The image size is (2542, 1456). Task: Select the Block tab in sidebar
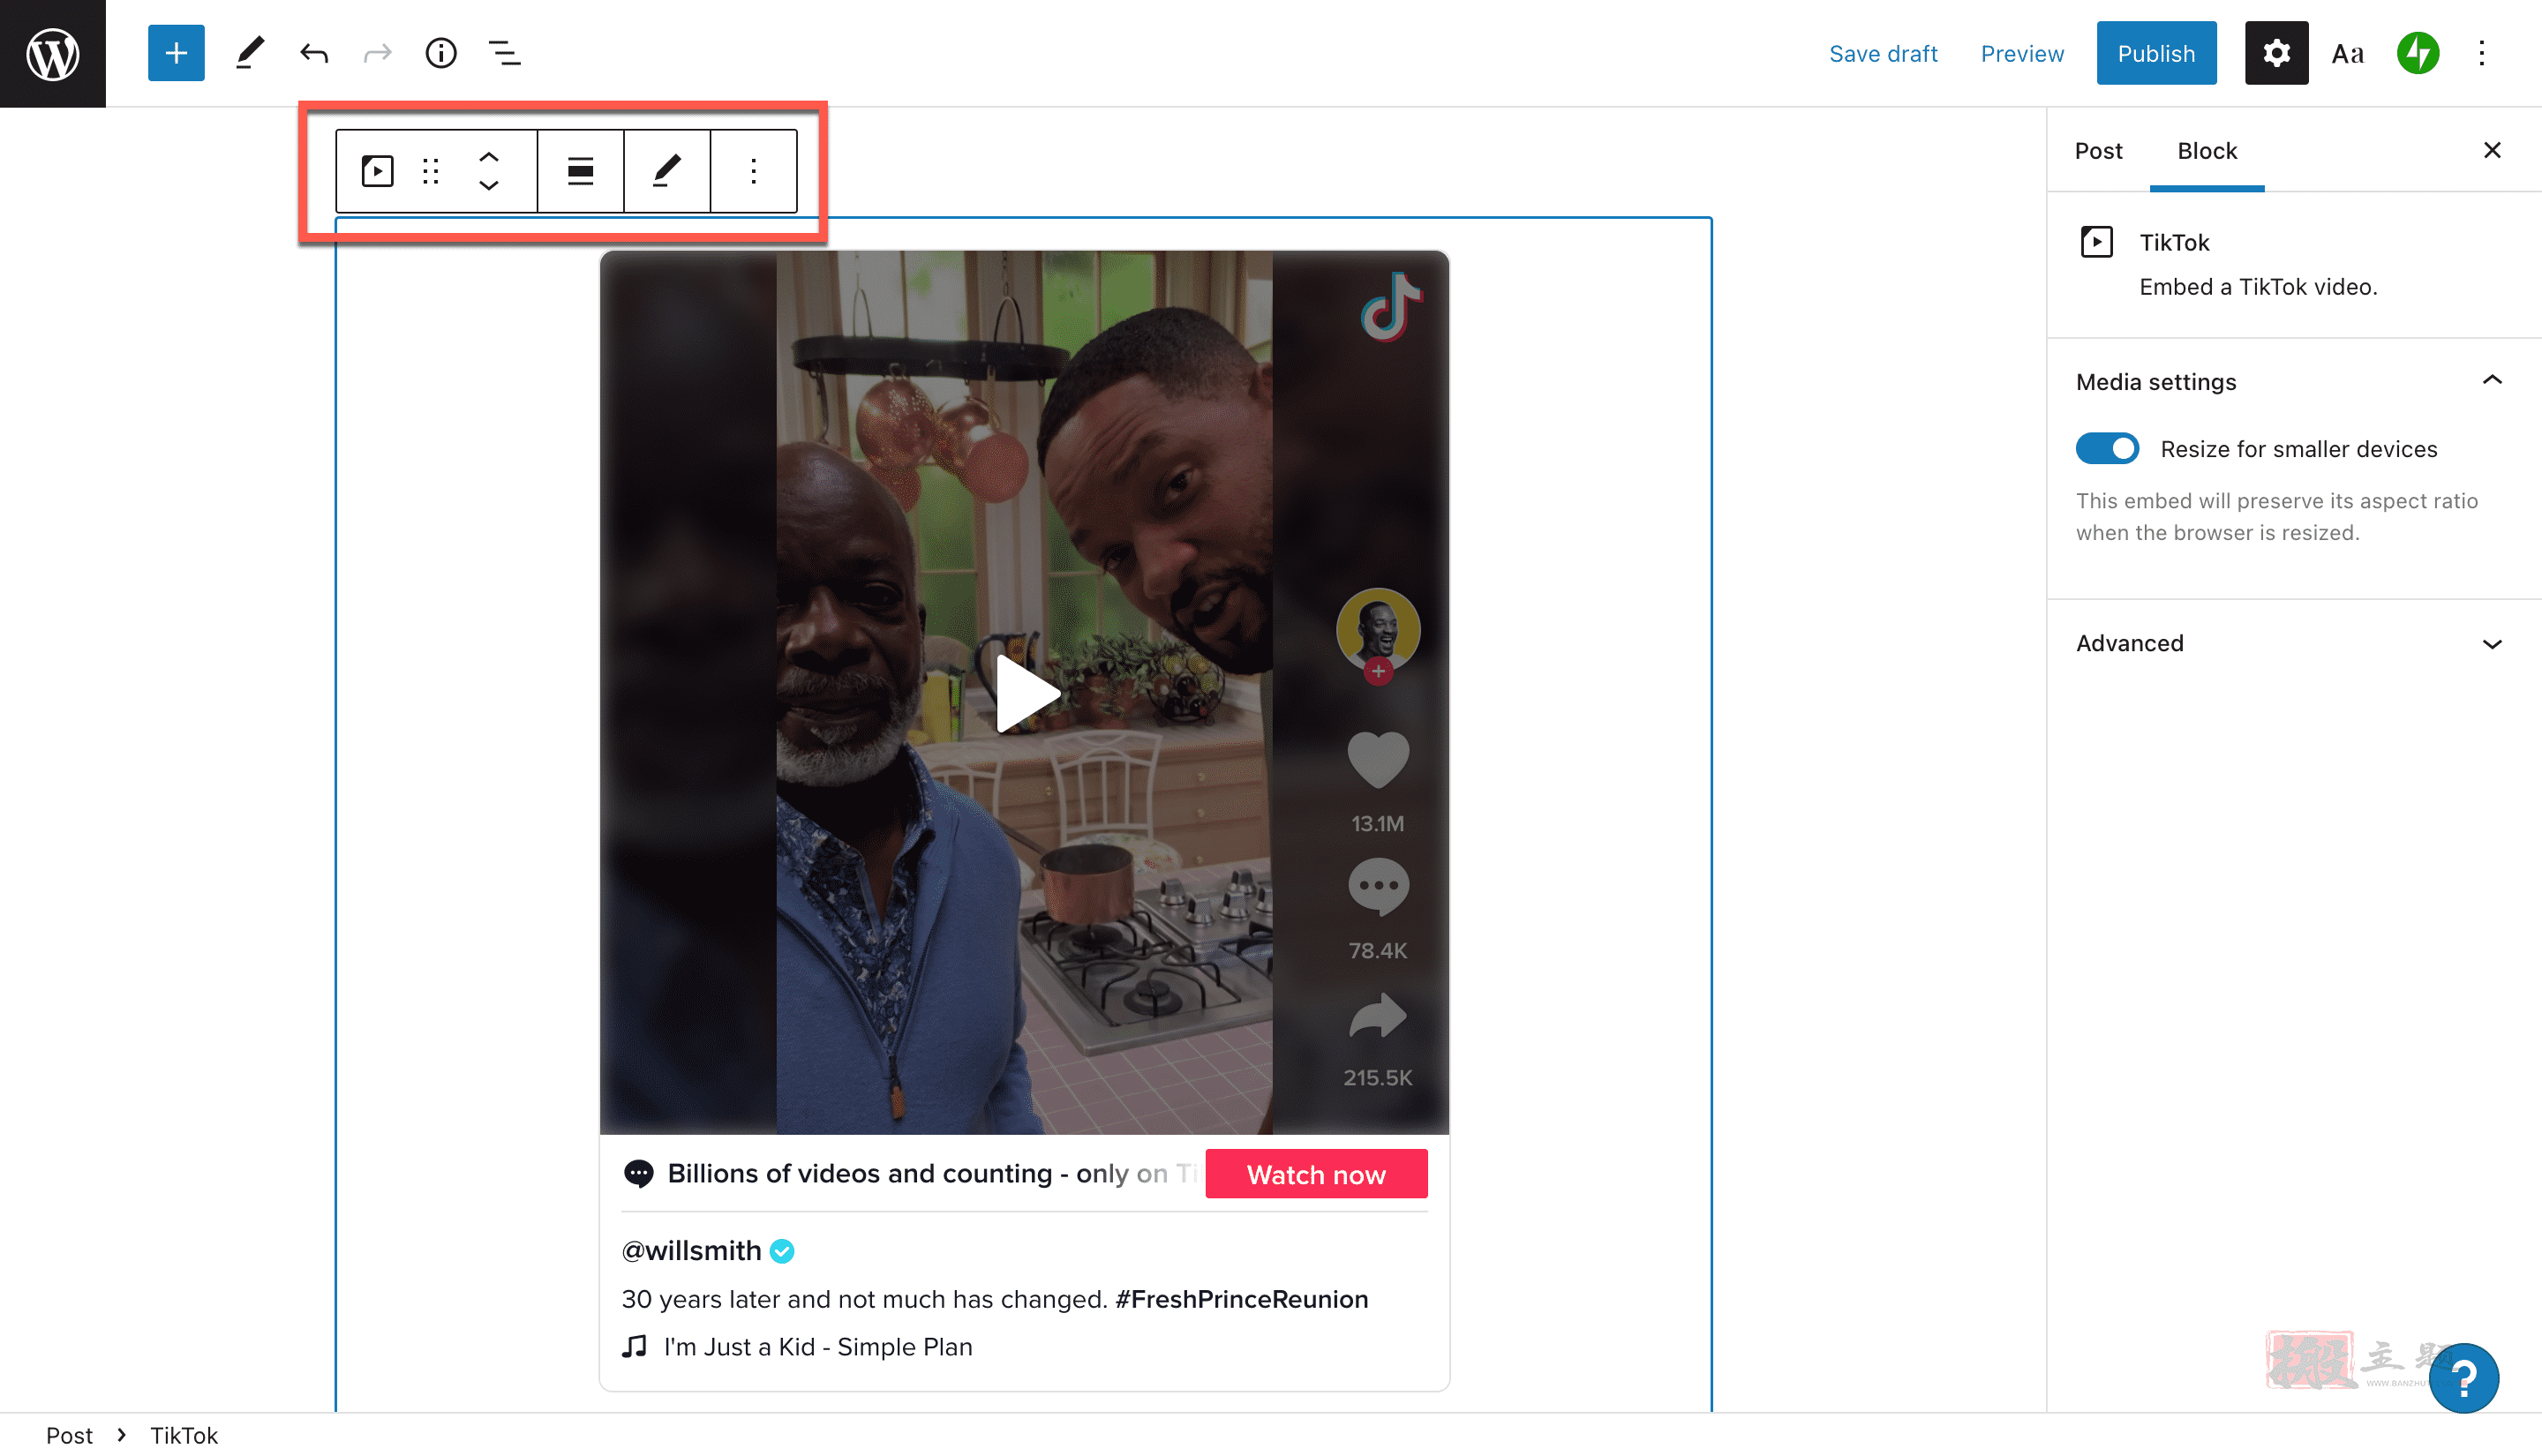tap(2207, 151)
